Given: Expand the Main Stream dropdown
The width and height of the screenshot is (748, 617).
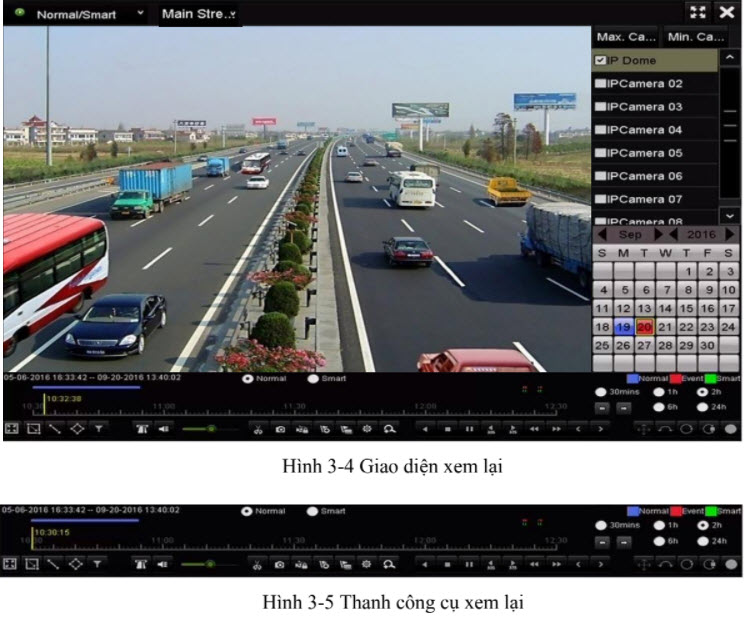Looking at the screenshot, I should pos(200,15).
